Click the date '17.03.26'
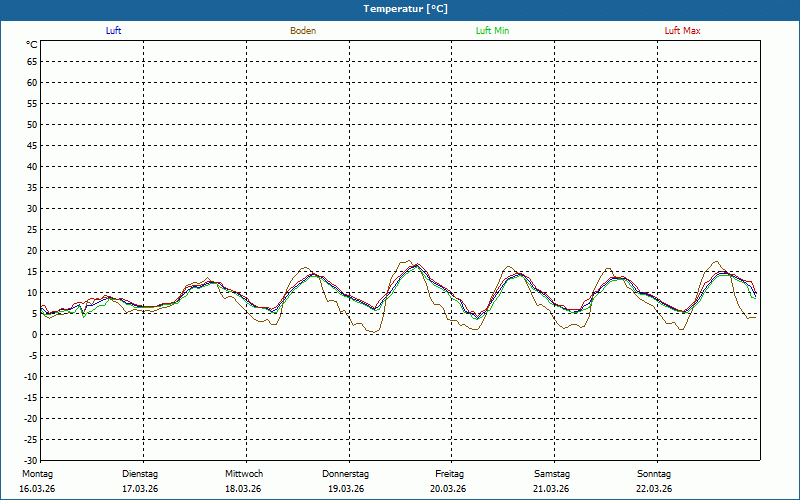The image size is (800, 500). coord(140,489)
